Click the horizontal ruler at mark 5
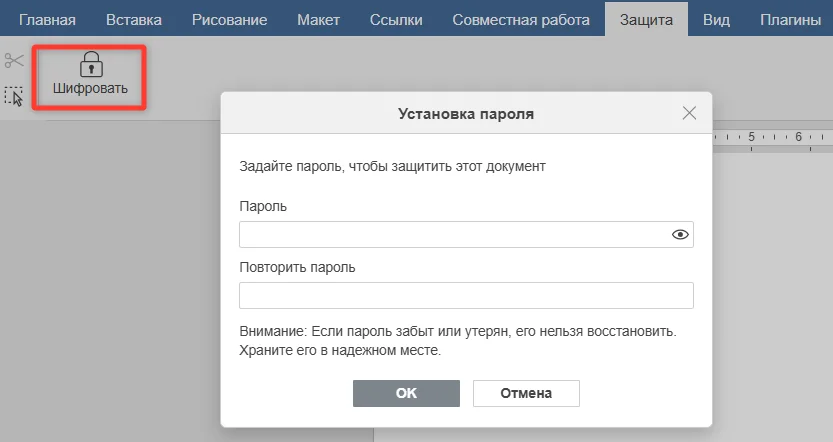 [x=751, y=137]
